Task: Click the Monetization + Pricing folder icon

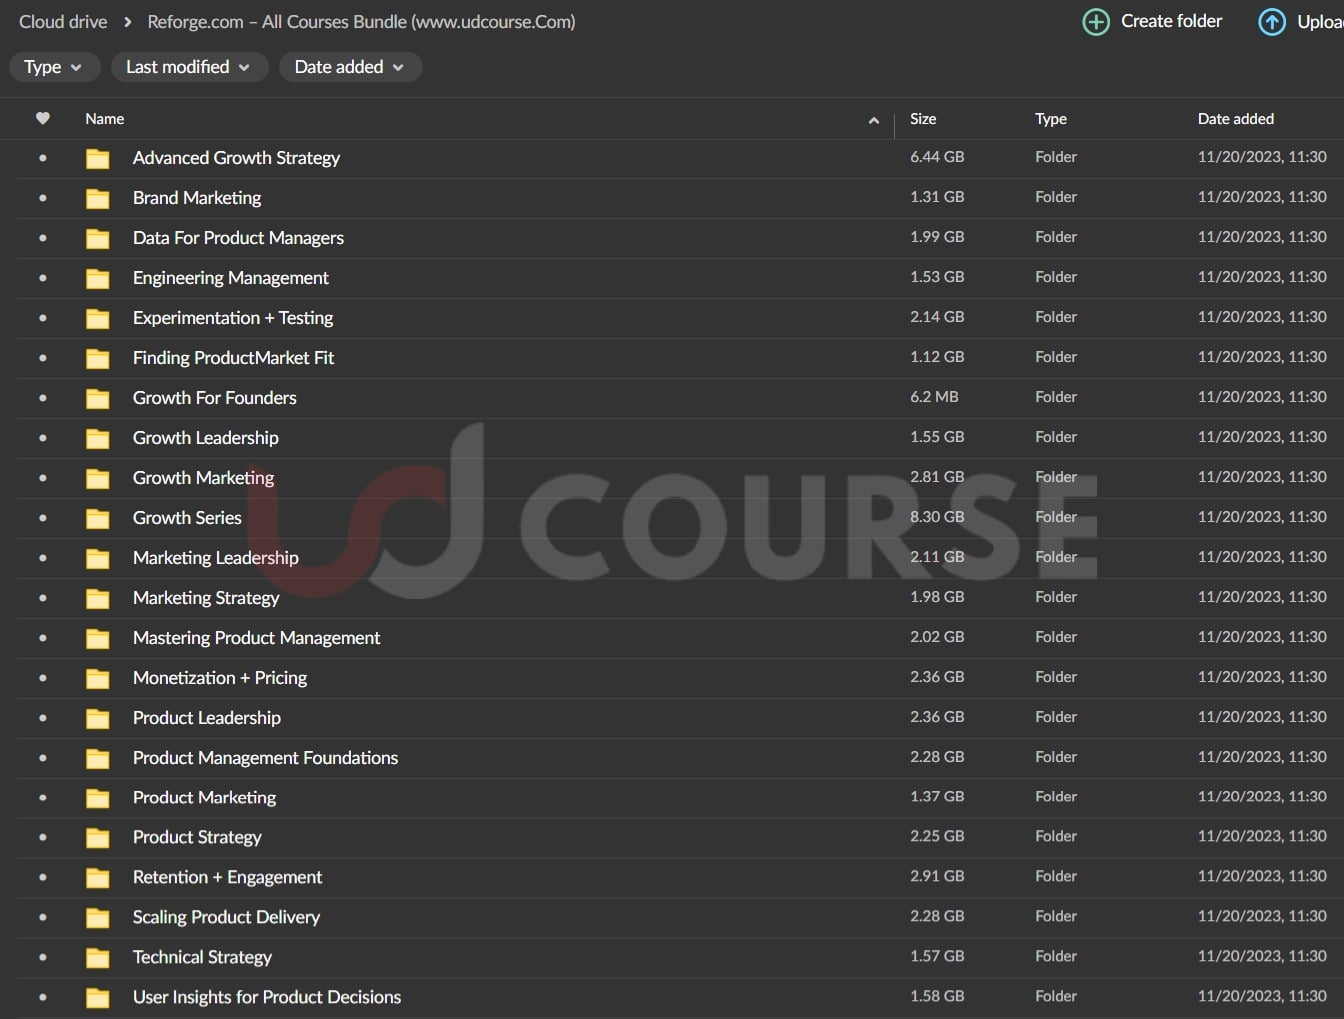Action: (x=98, y=679)
